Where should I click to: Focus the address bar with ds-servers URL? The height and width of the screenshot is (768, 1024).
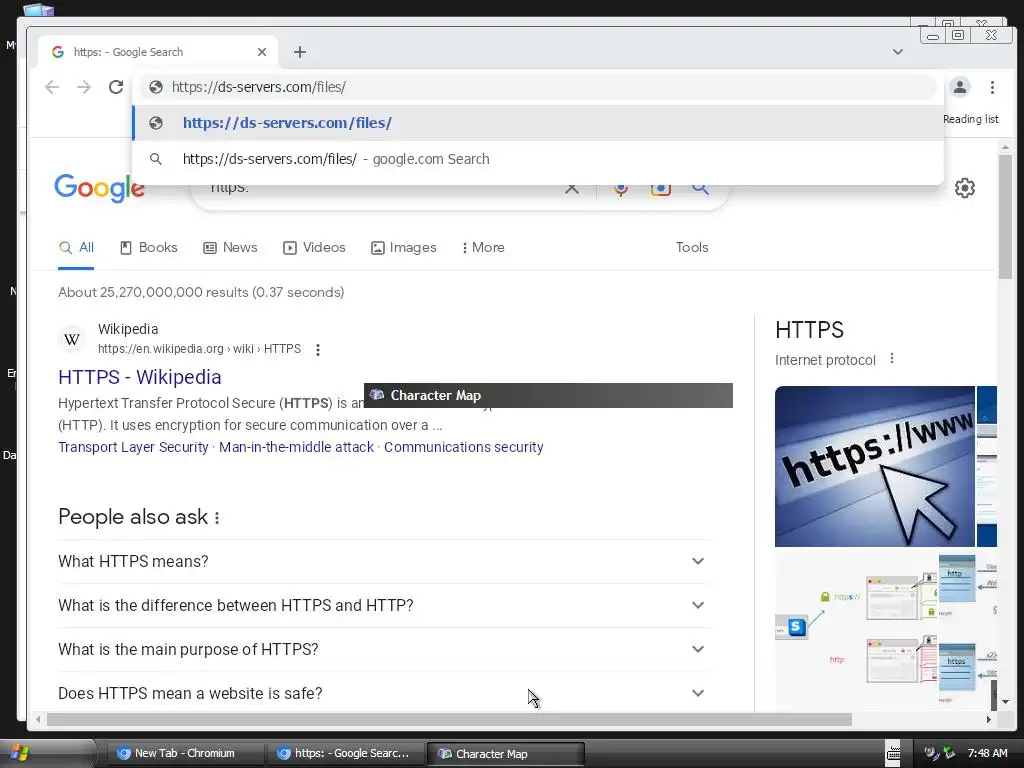536,87
